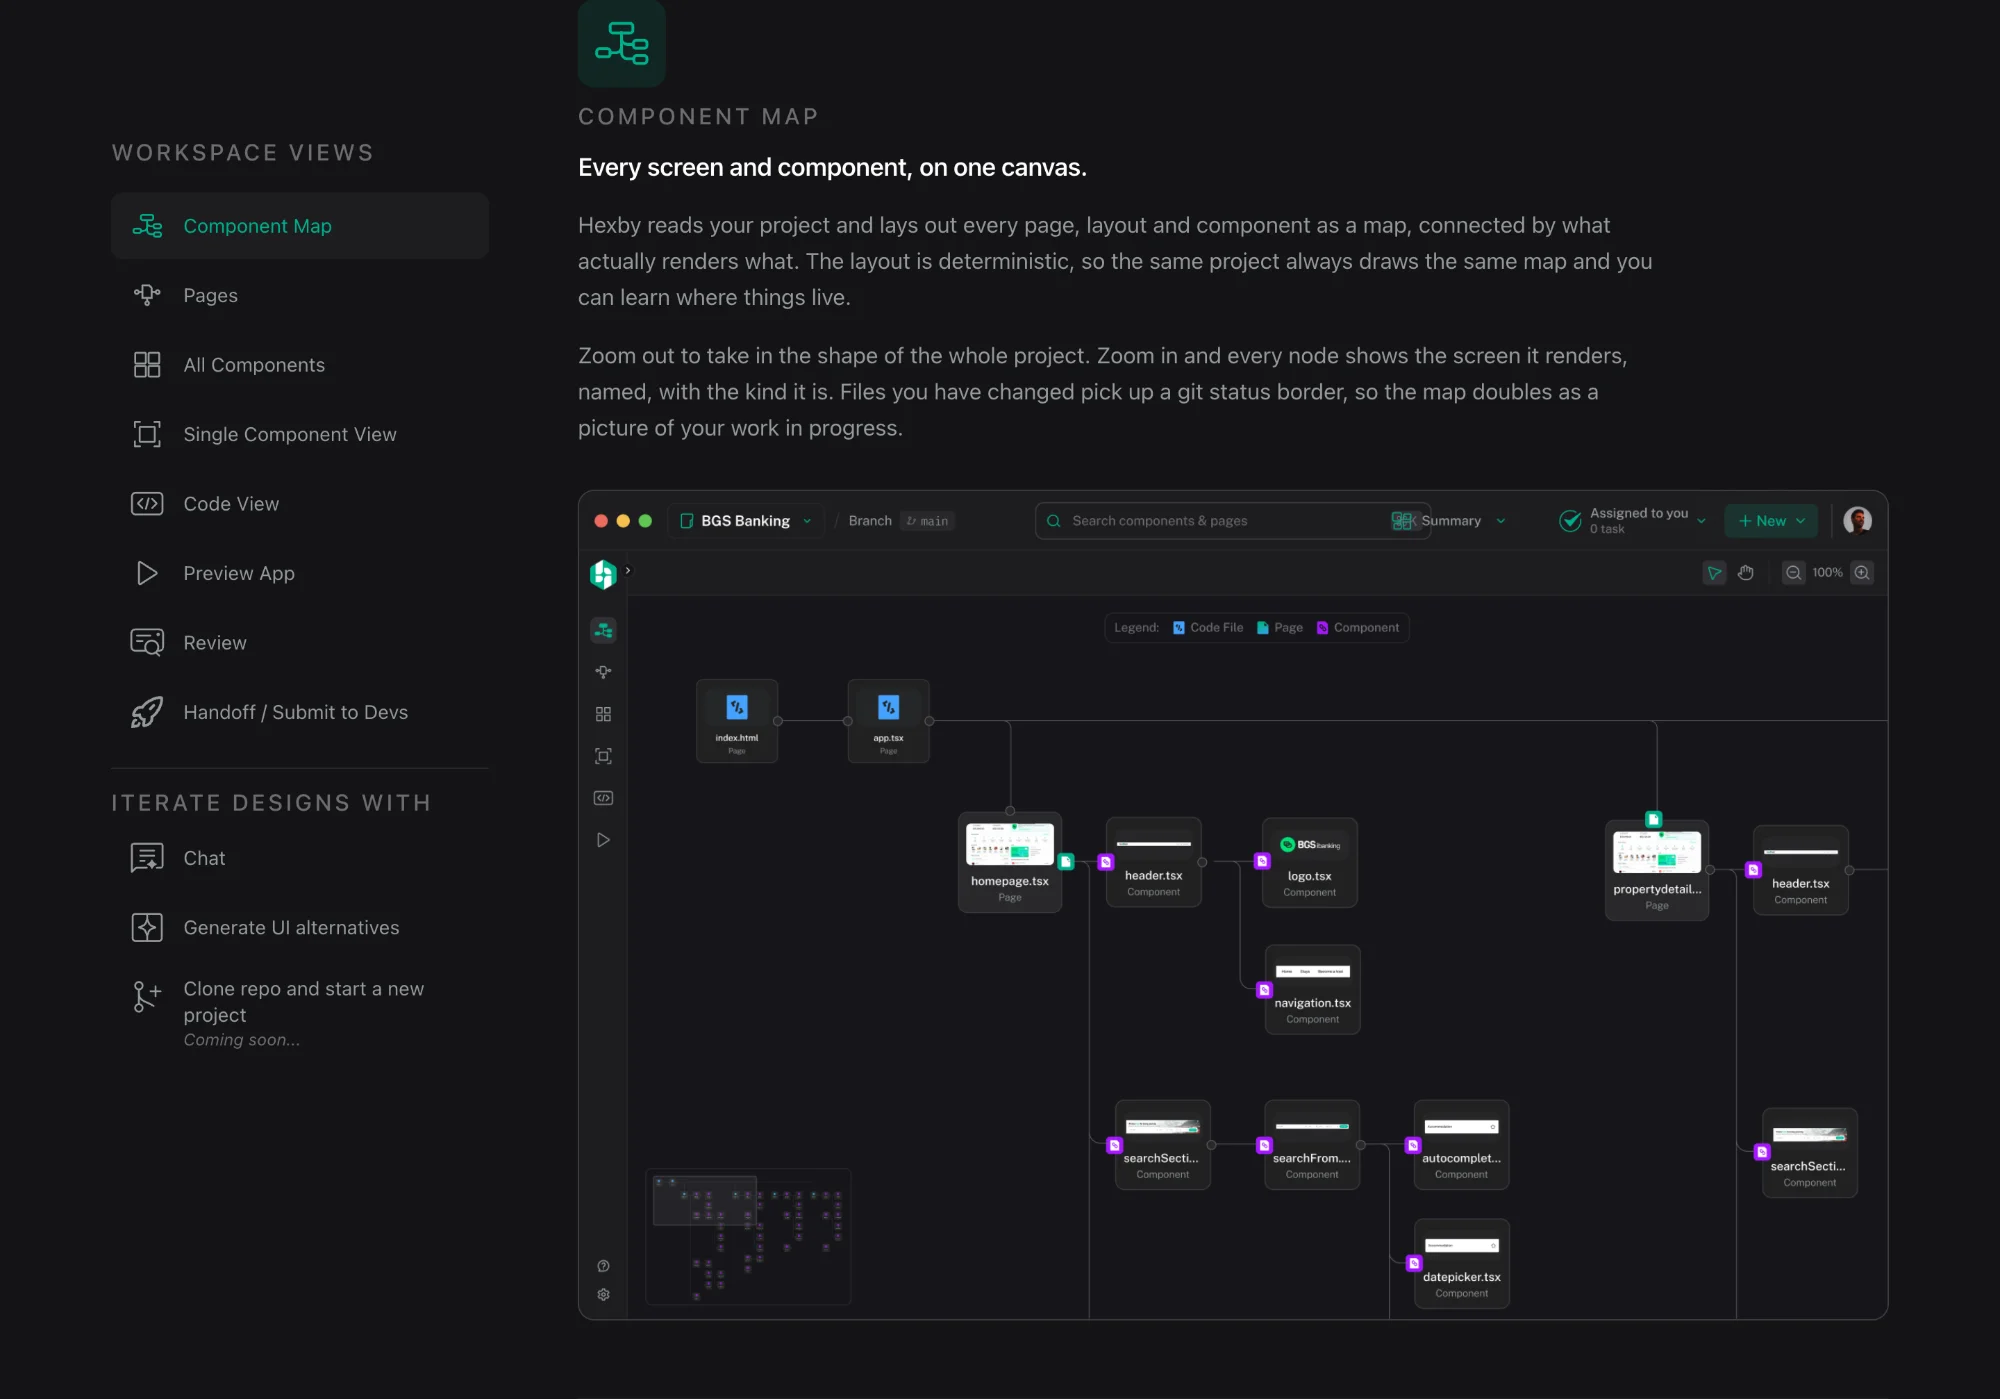Select the navigation.tsx component node
2000x1399 pixels.
(1312, 990)
